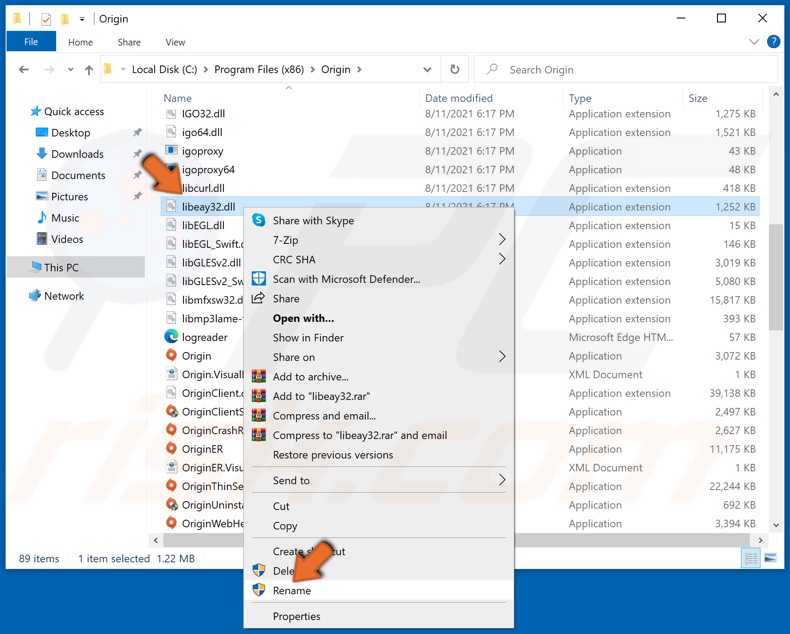Click the Refresh button in address bar
The image size is (790, 634).
454,69
